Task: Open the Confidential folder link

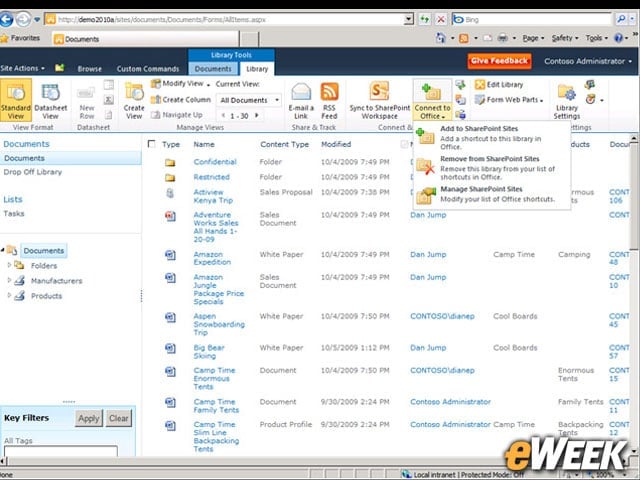Action: (215, 162)
